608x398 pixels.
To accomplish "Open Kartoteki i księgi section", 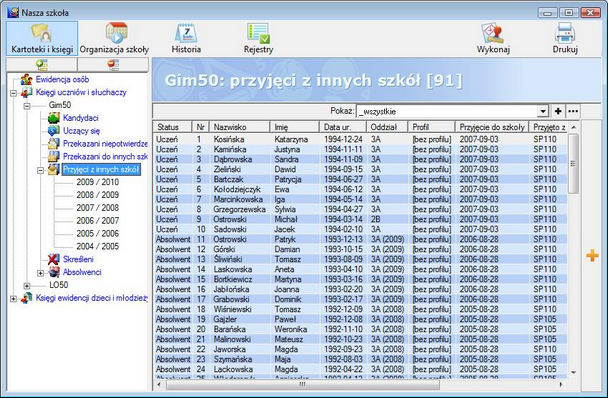I will click(x=42, y=38).
